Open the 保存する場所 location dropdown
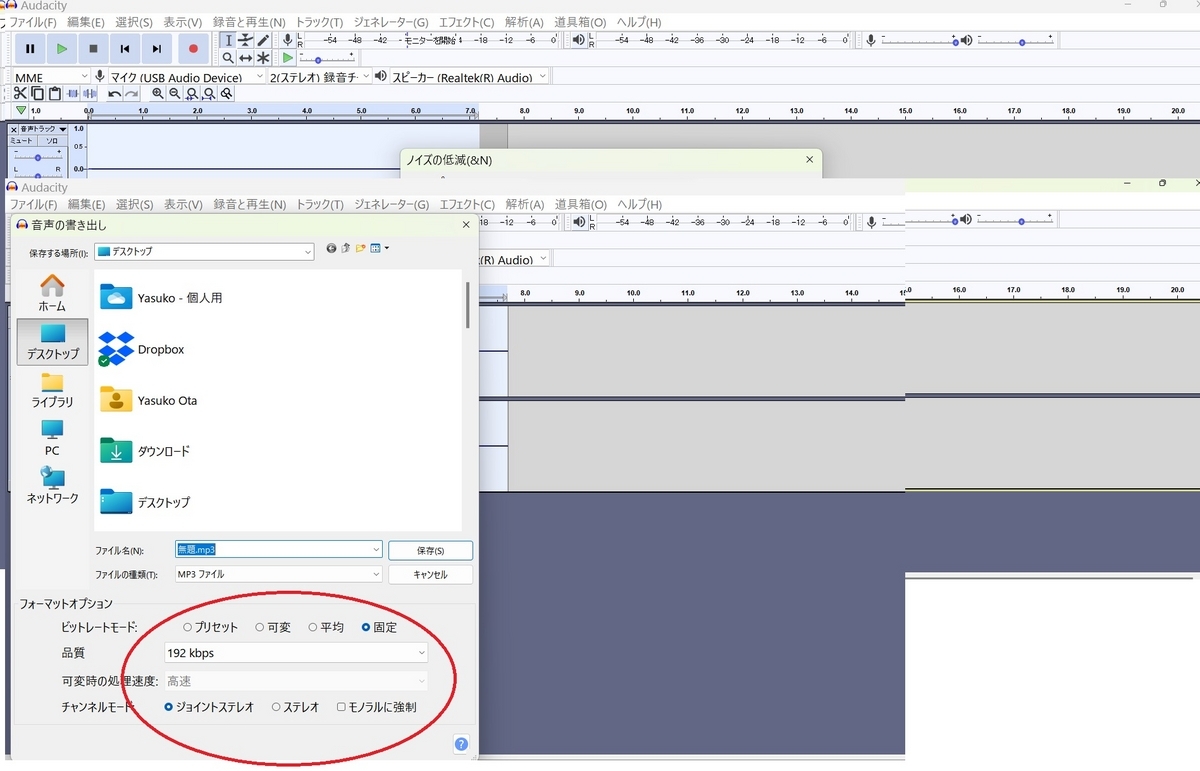 click(204, 252)
